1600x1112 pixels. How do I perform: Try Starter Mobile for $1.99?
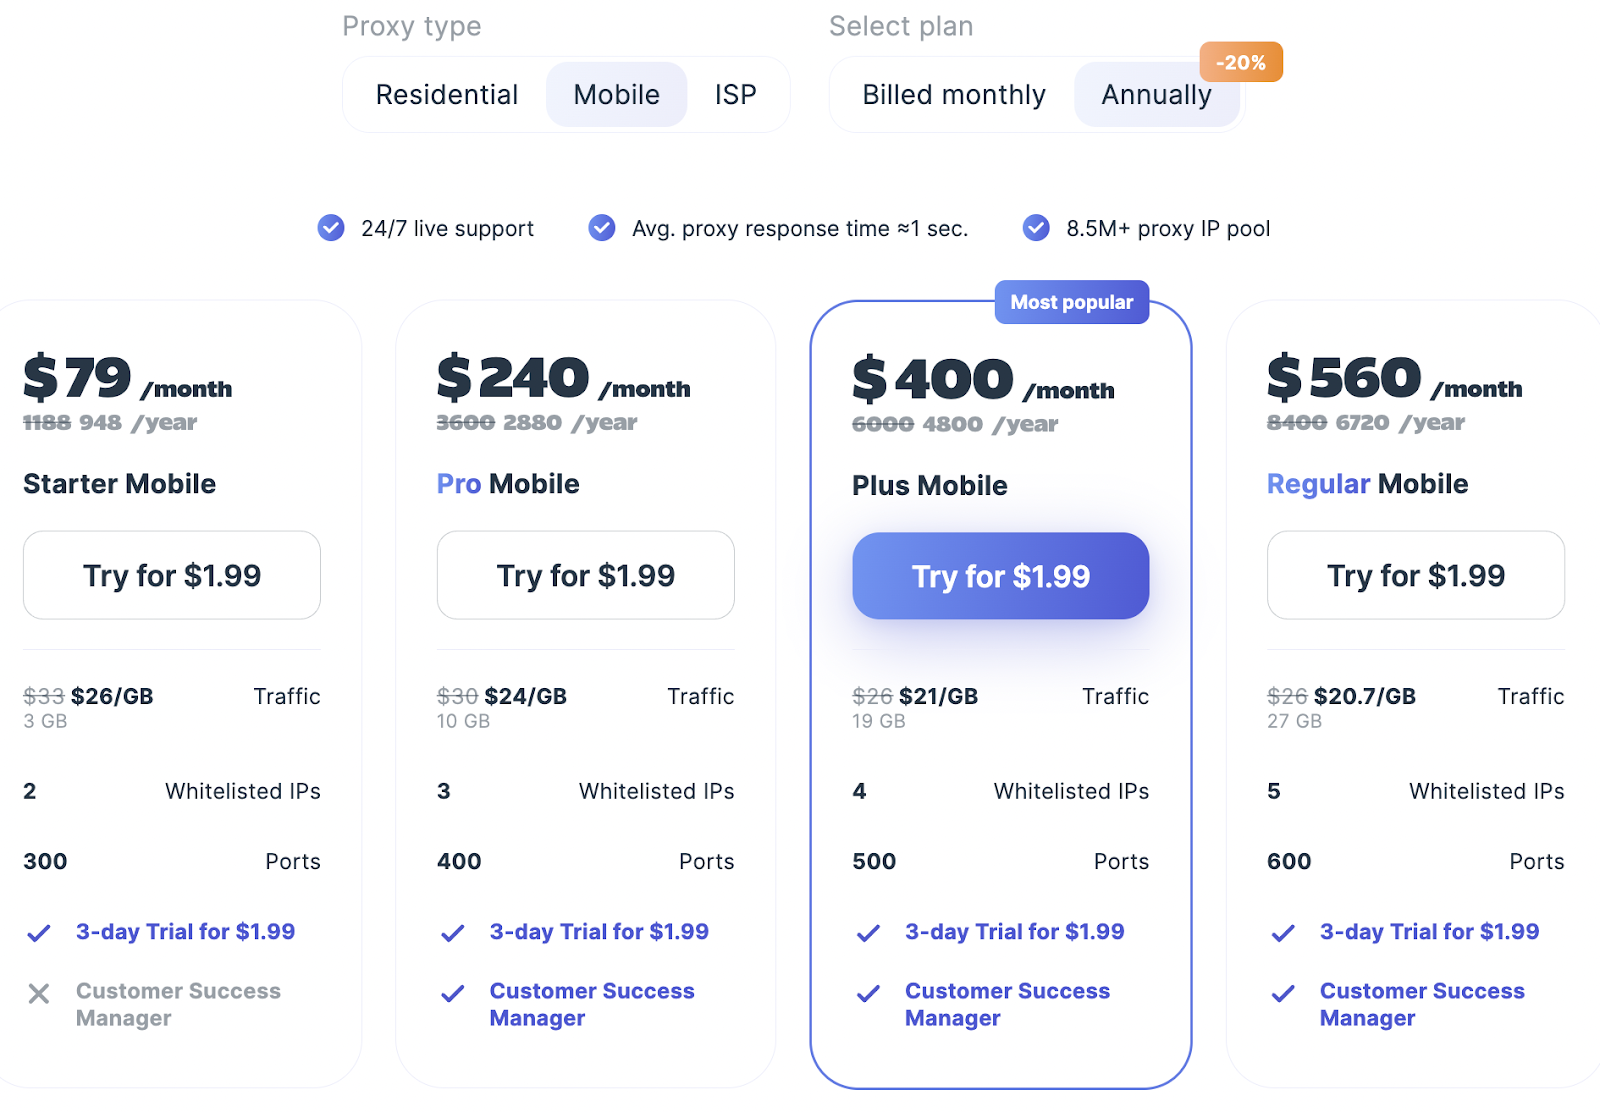tap(172, 575)
